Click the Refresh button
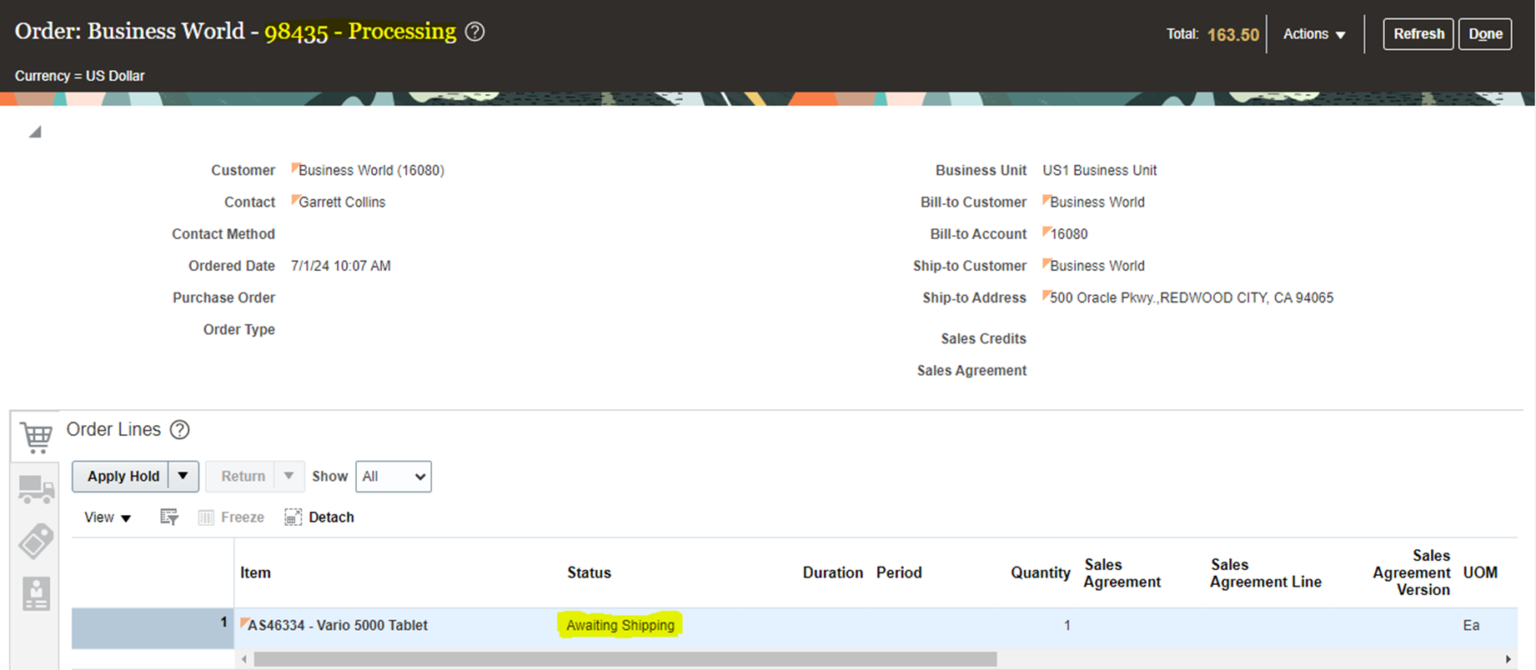 coord(1418,34)
